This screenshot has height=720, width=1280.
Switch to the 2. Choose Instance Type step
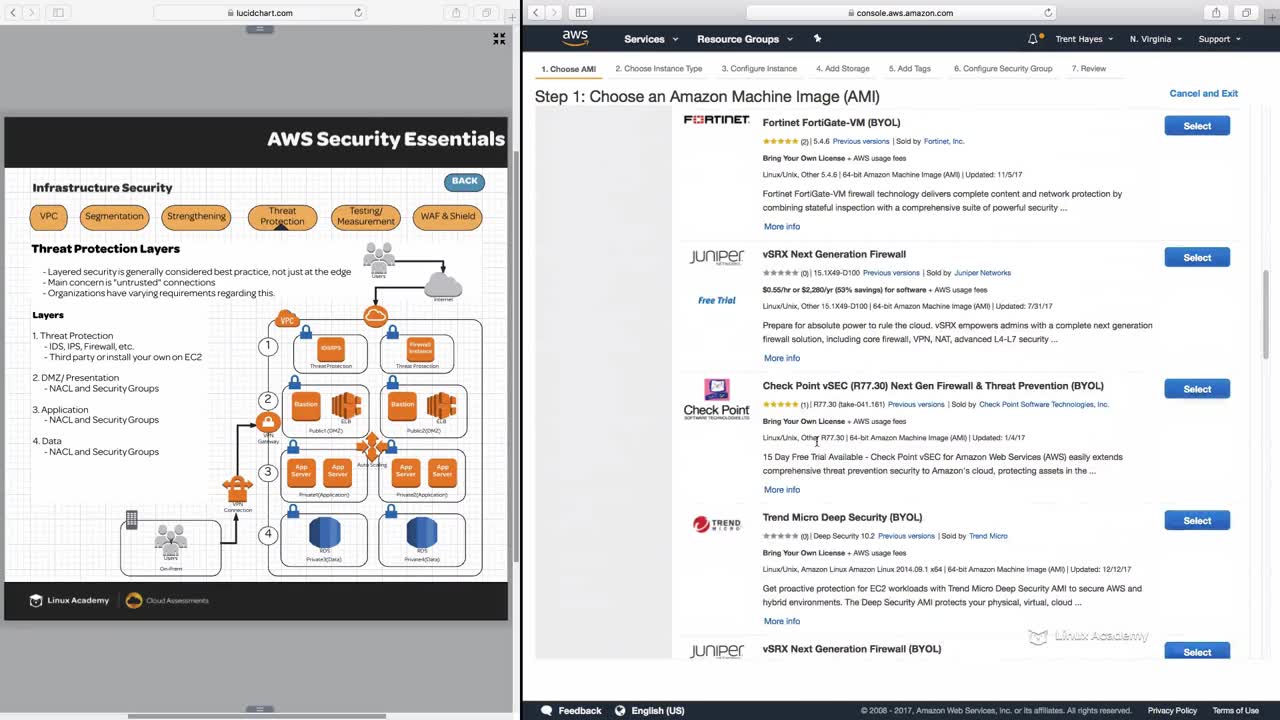[659, 69]
